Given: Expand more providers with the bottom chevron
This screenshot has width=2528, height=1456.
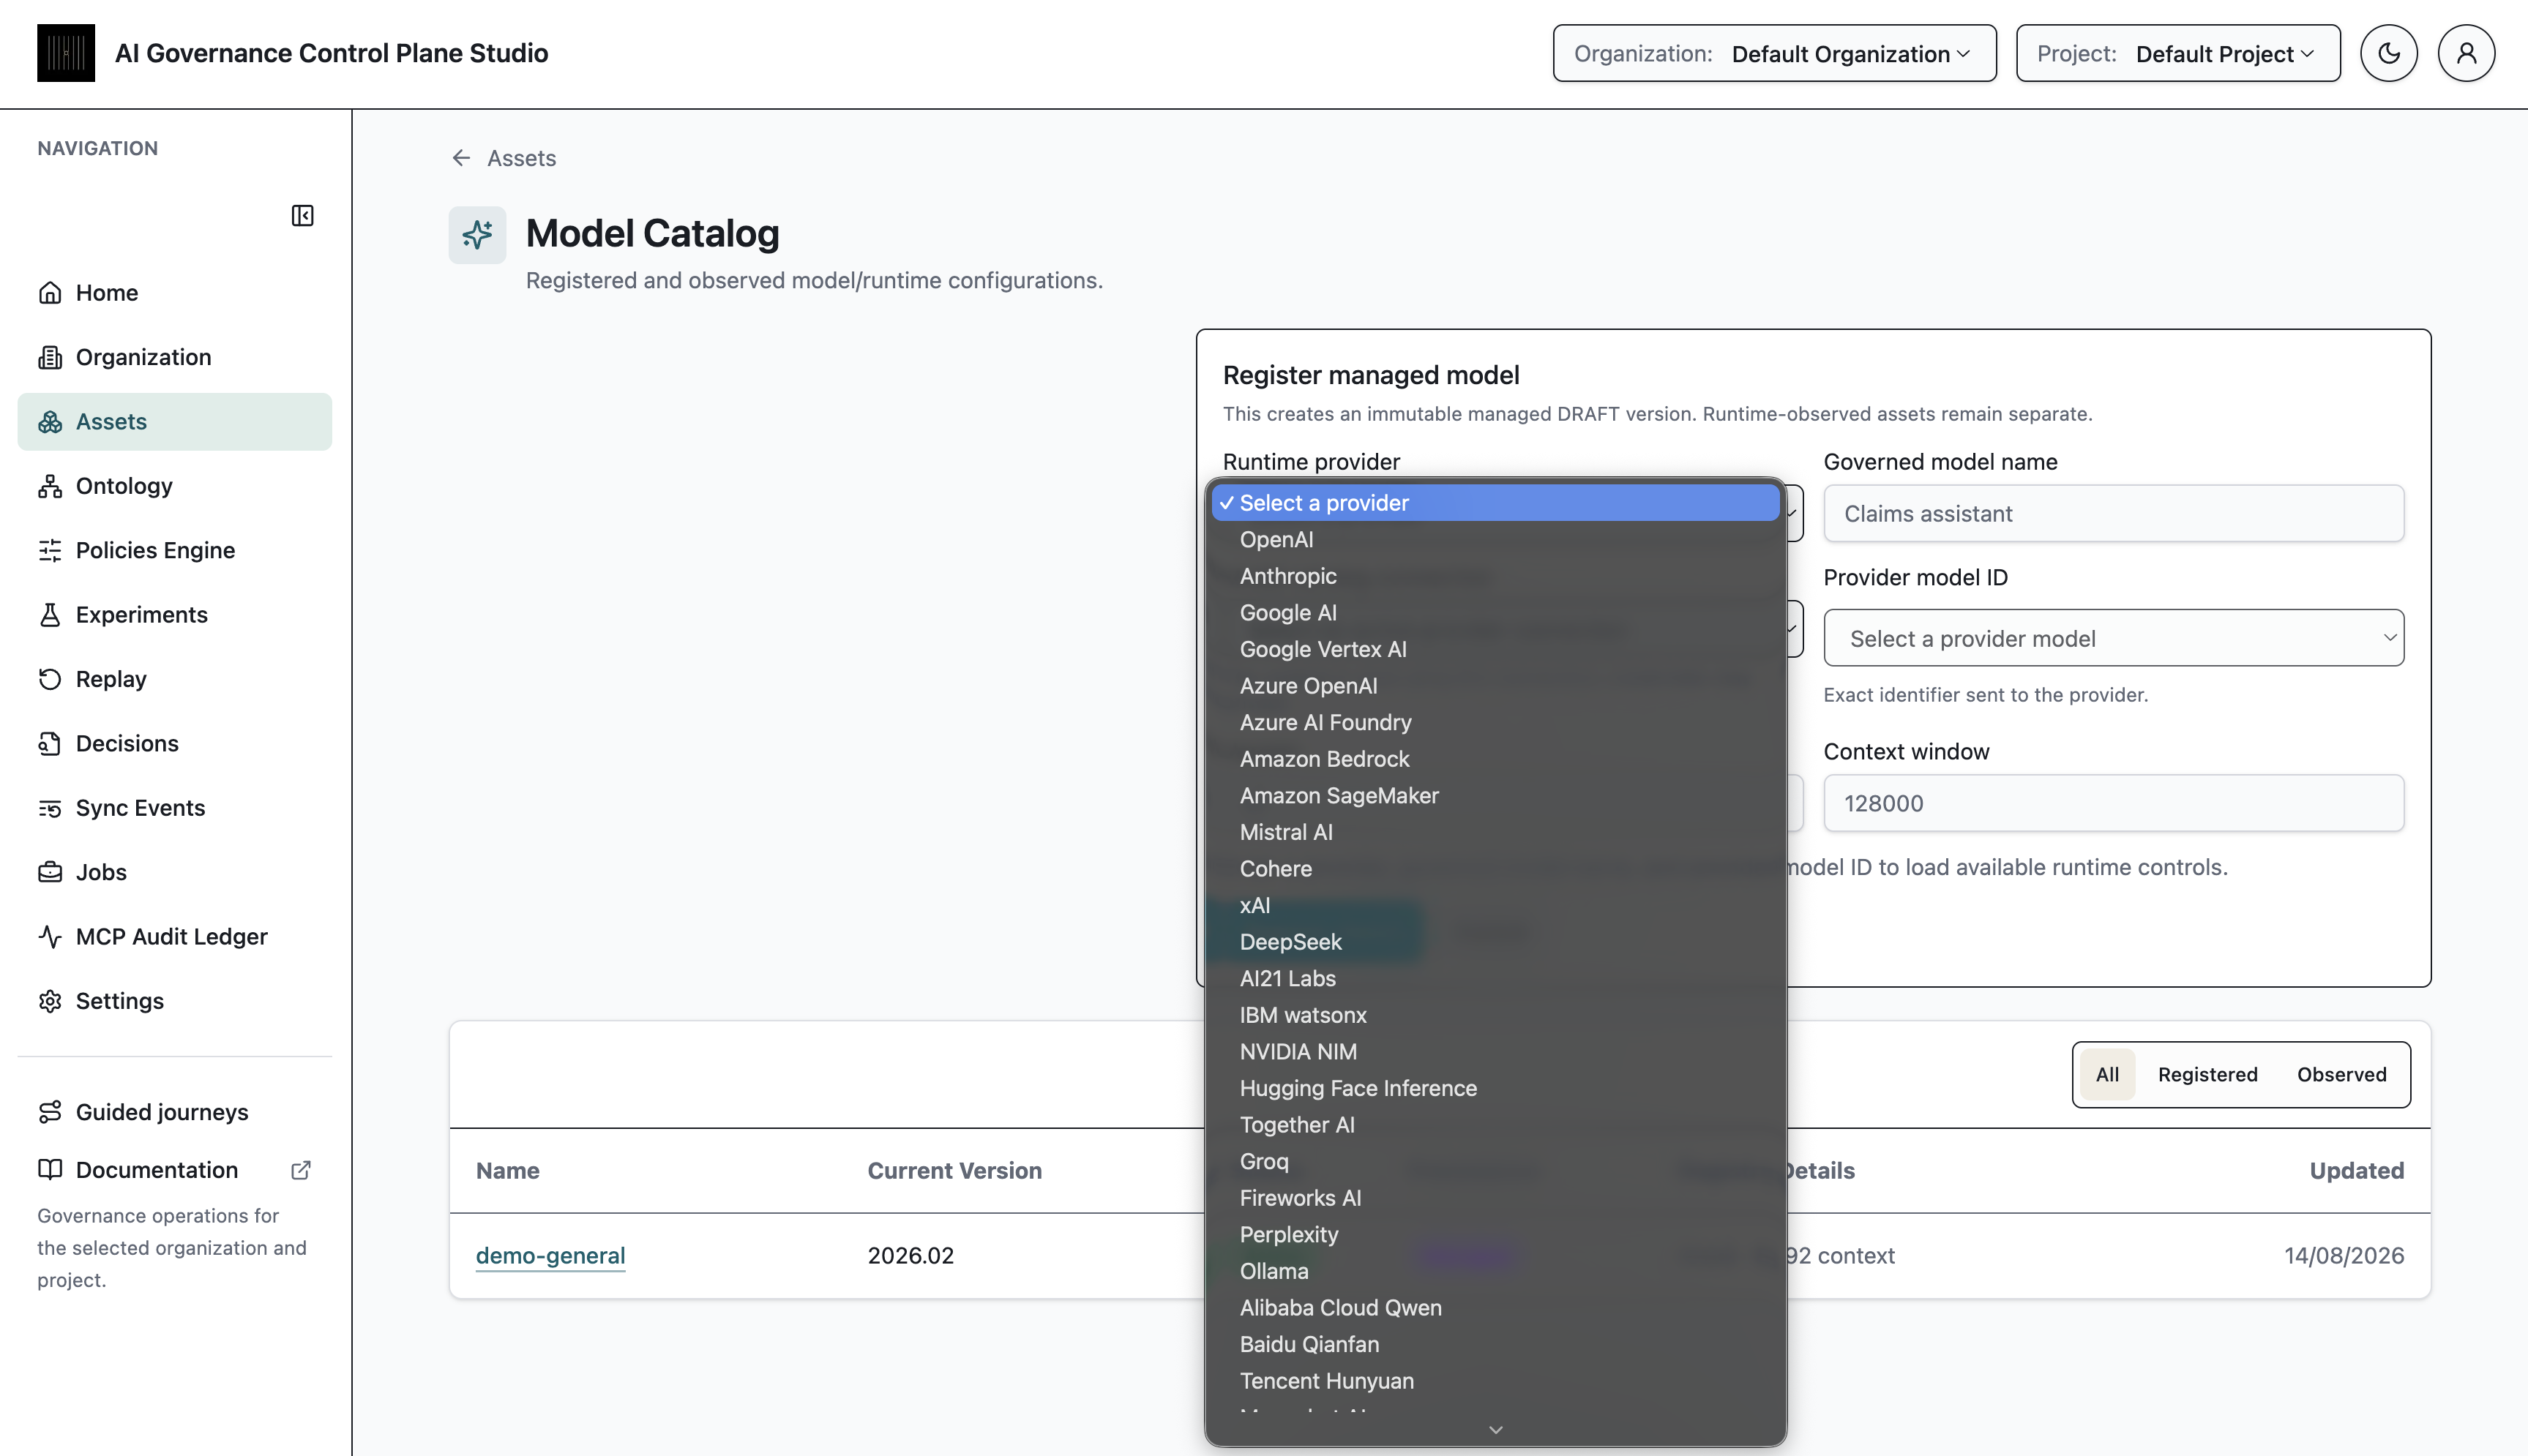Looking at the screenshot, I should (x=1495, y=1430).
